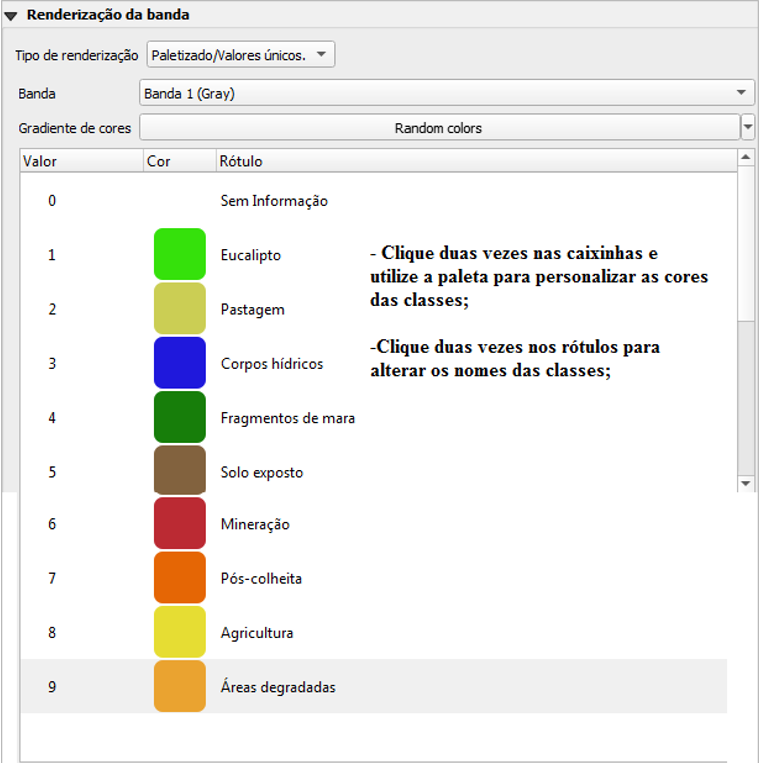This screenshot has height=763, width=760.
Task: Click the Random colors gradient button
Action: coord(439,127)
